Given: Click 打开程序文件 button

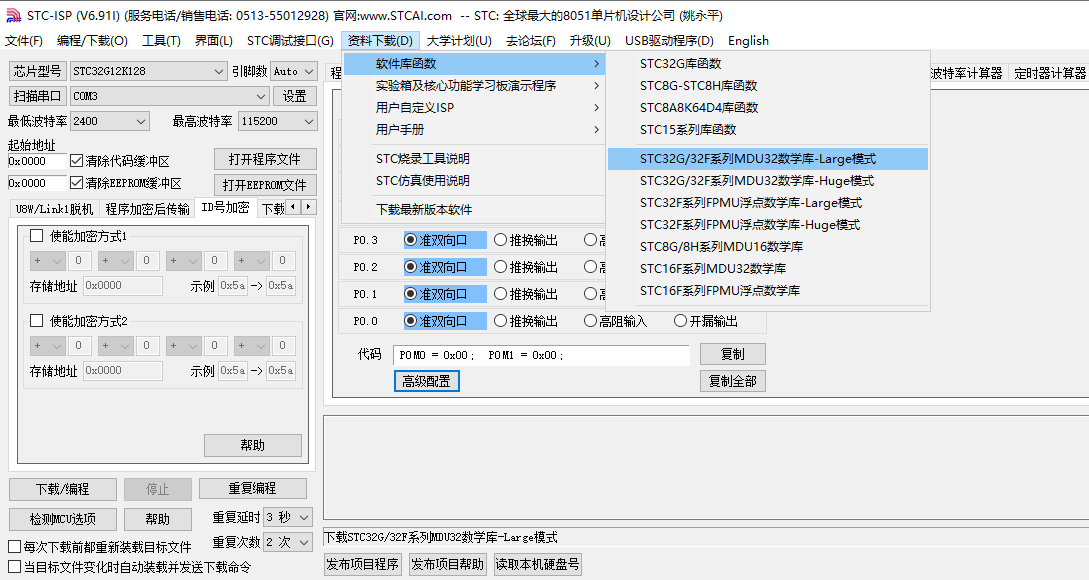Looking at the screenshot, I should (x=265, y=159).
